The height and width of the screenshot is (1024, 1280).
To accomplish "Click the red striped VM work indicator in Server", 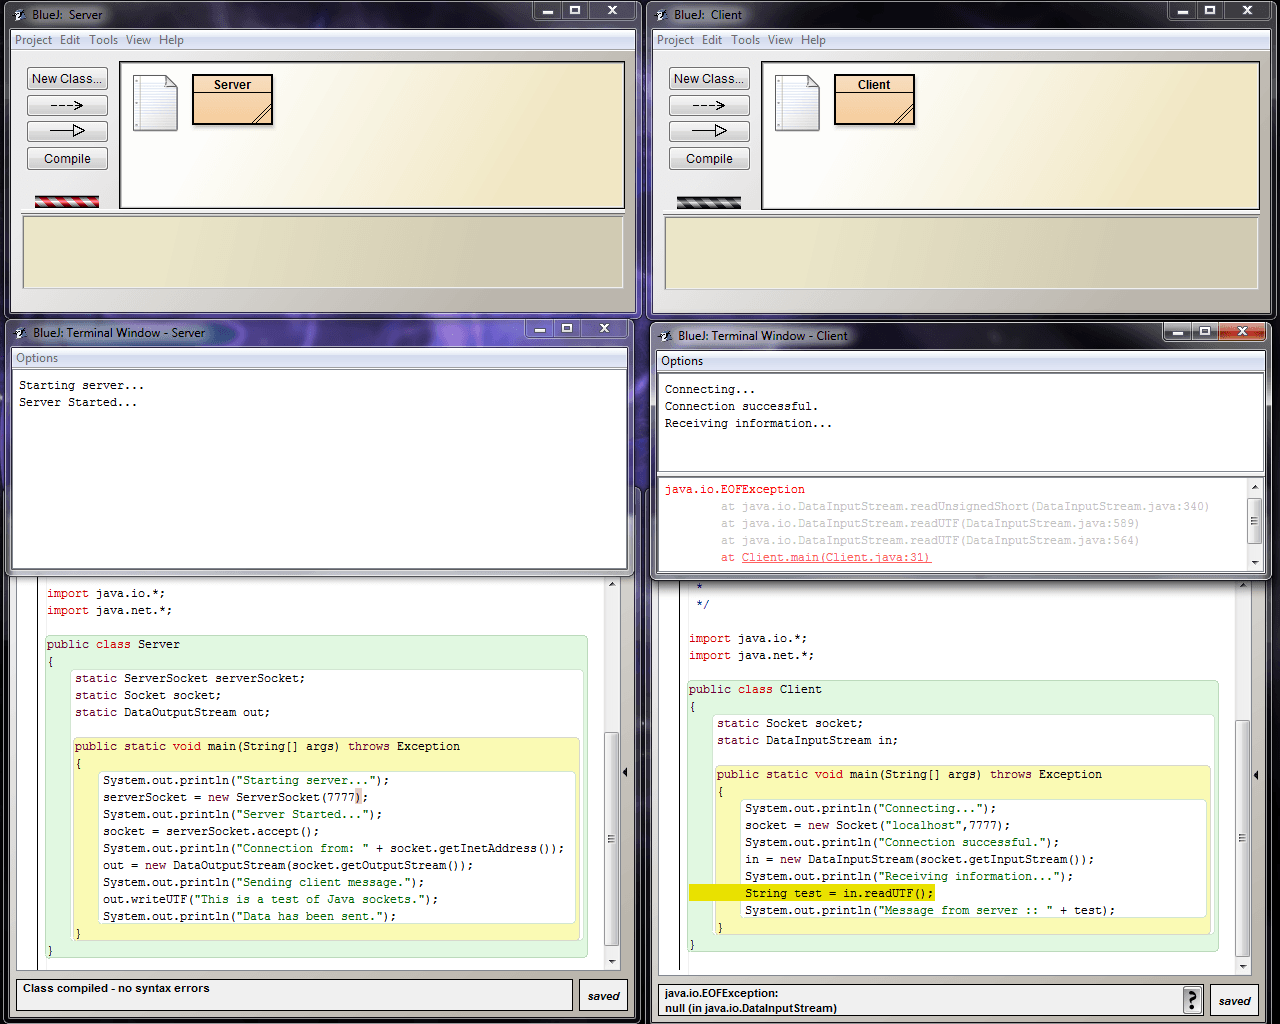I will [67, 202].
